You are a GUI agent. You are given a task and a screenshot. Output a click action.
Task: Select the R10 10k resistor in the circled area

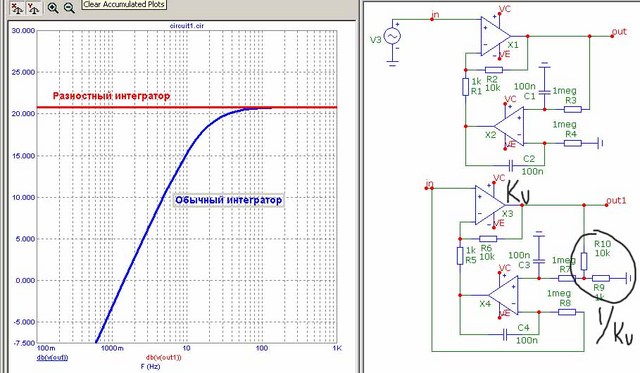(x=584, y=261)
